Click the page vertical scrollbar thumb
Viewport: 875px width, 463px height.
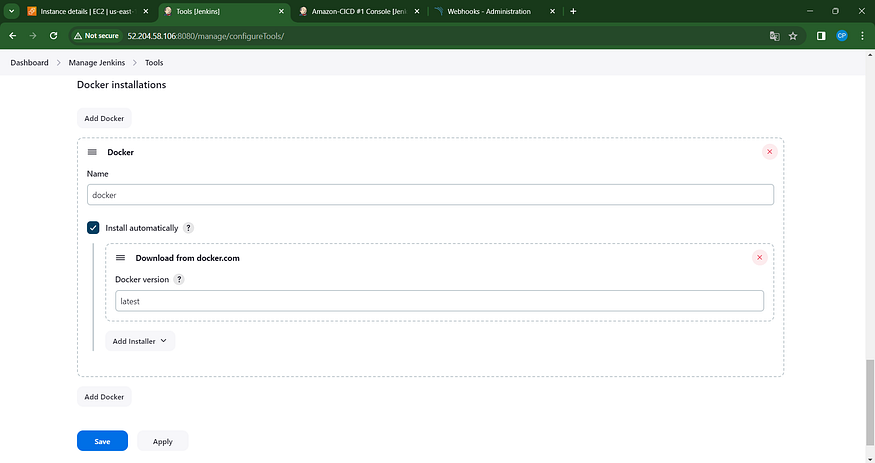[x=869, y=402]
